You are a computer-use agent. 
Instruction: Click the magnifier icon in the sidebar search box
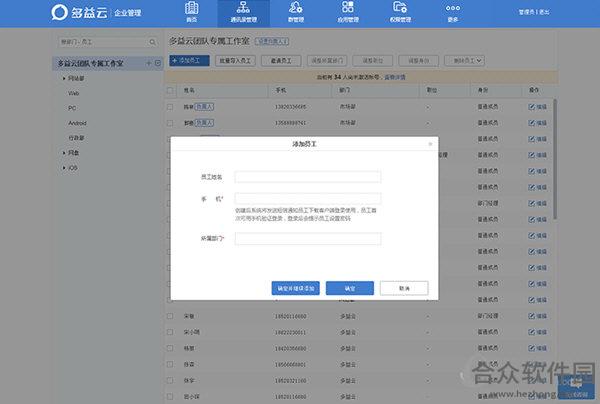(152, 42)
